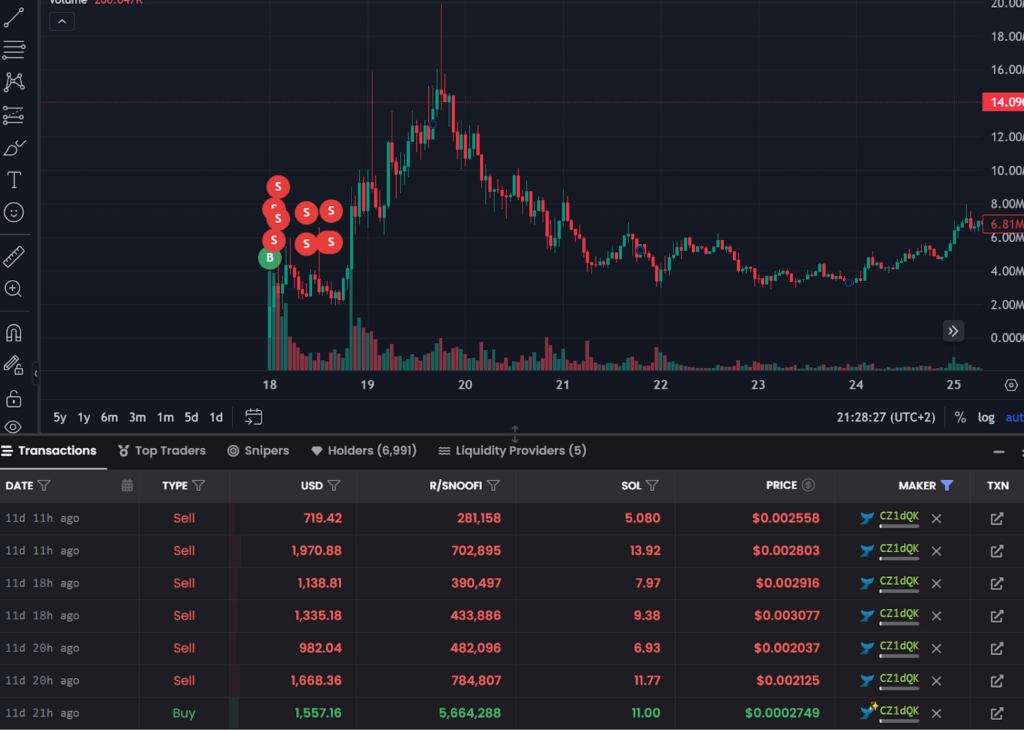Screen dimensions: 1024x730
Task: Select the Text annotation tool
Action: (x=14, y=181)
